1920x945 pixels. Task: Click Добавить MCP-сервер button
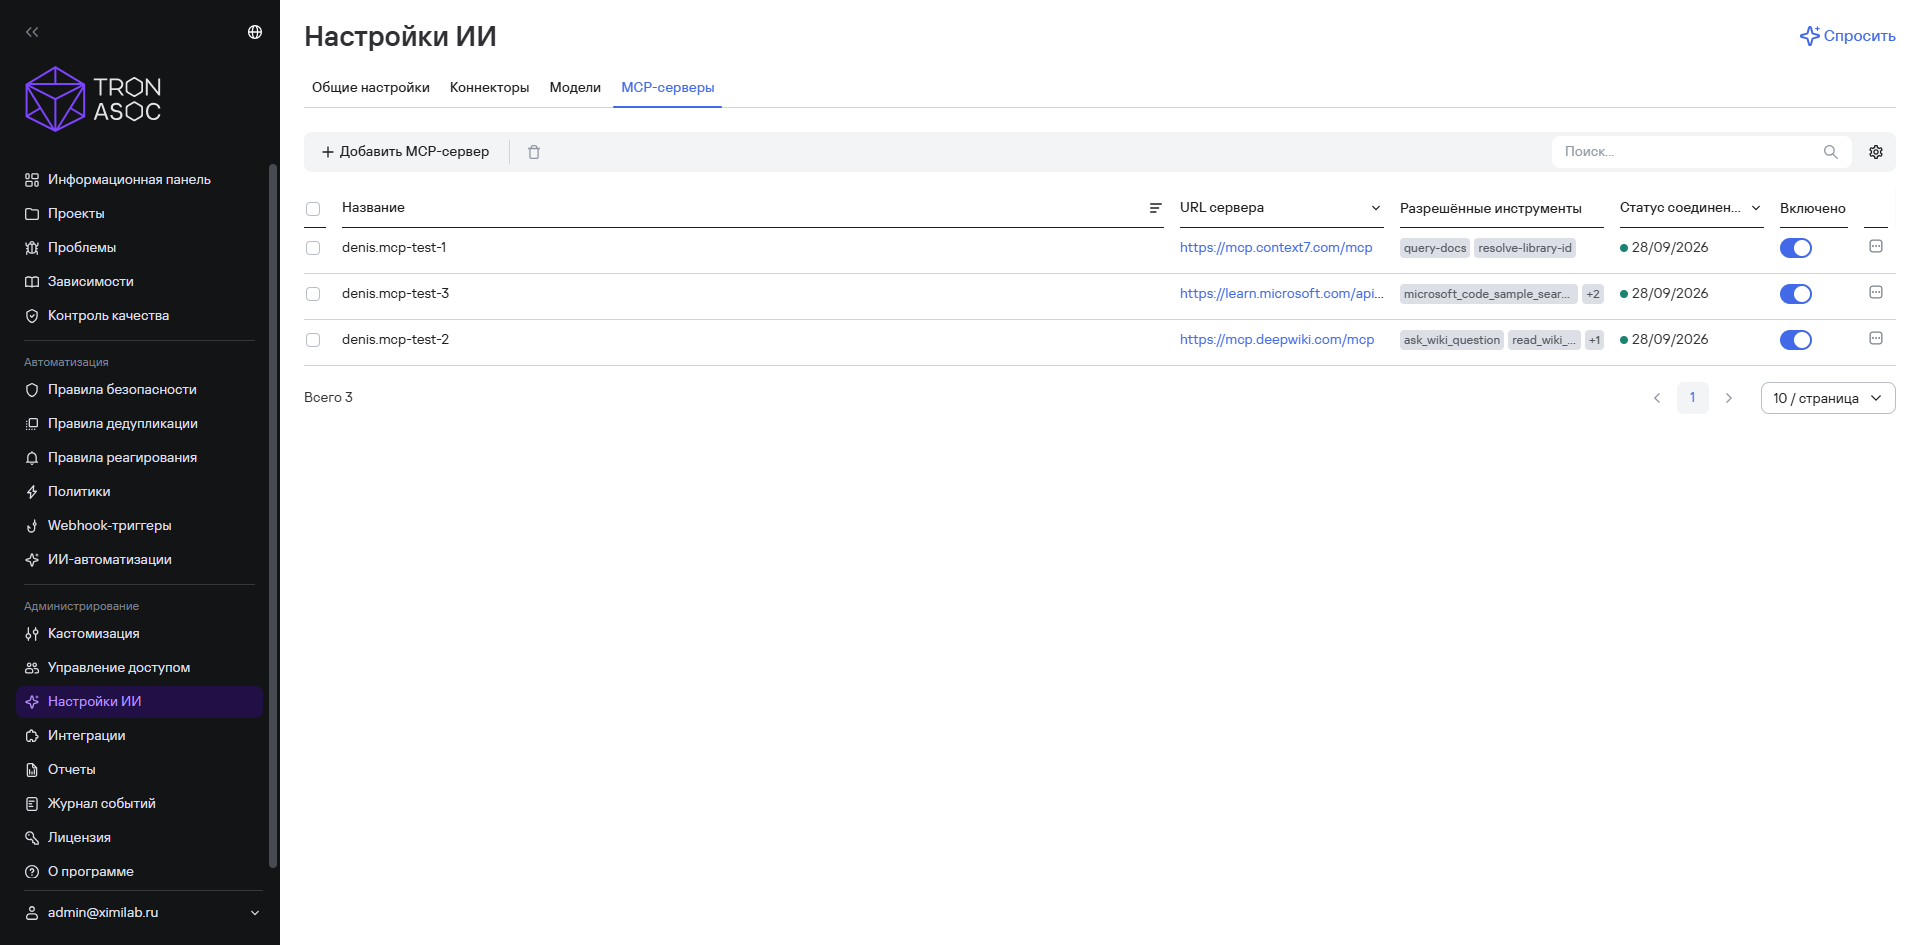tap(405, 152)
